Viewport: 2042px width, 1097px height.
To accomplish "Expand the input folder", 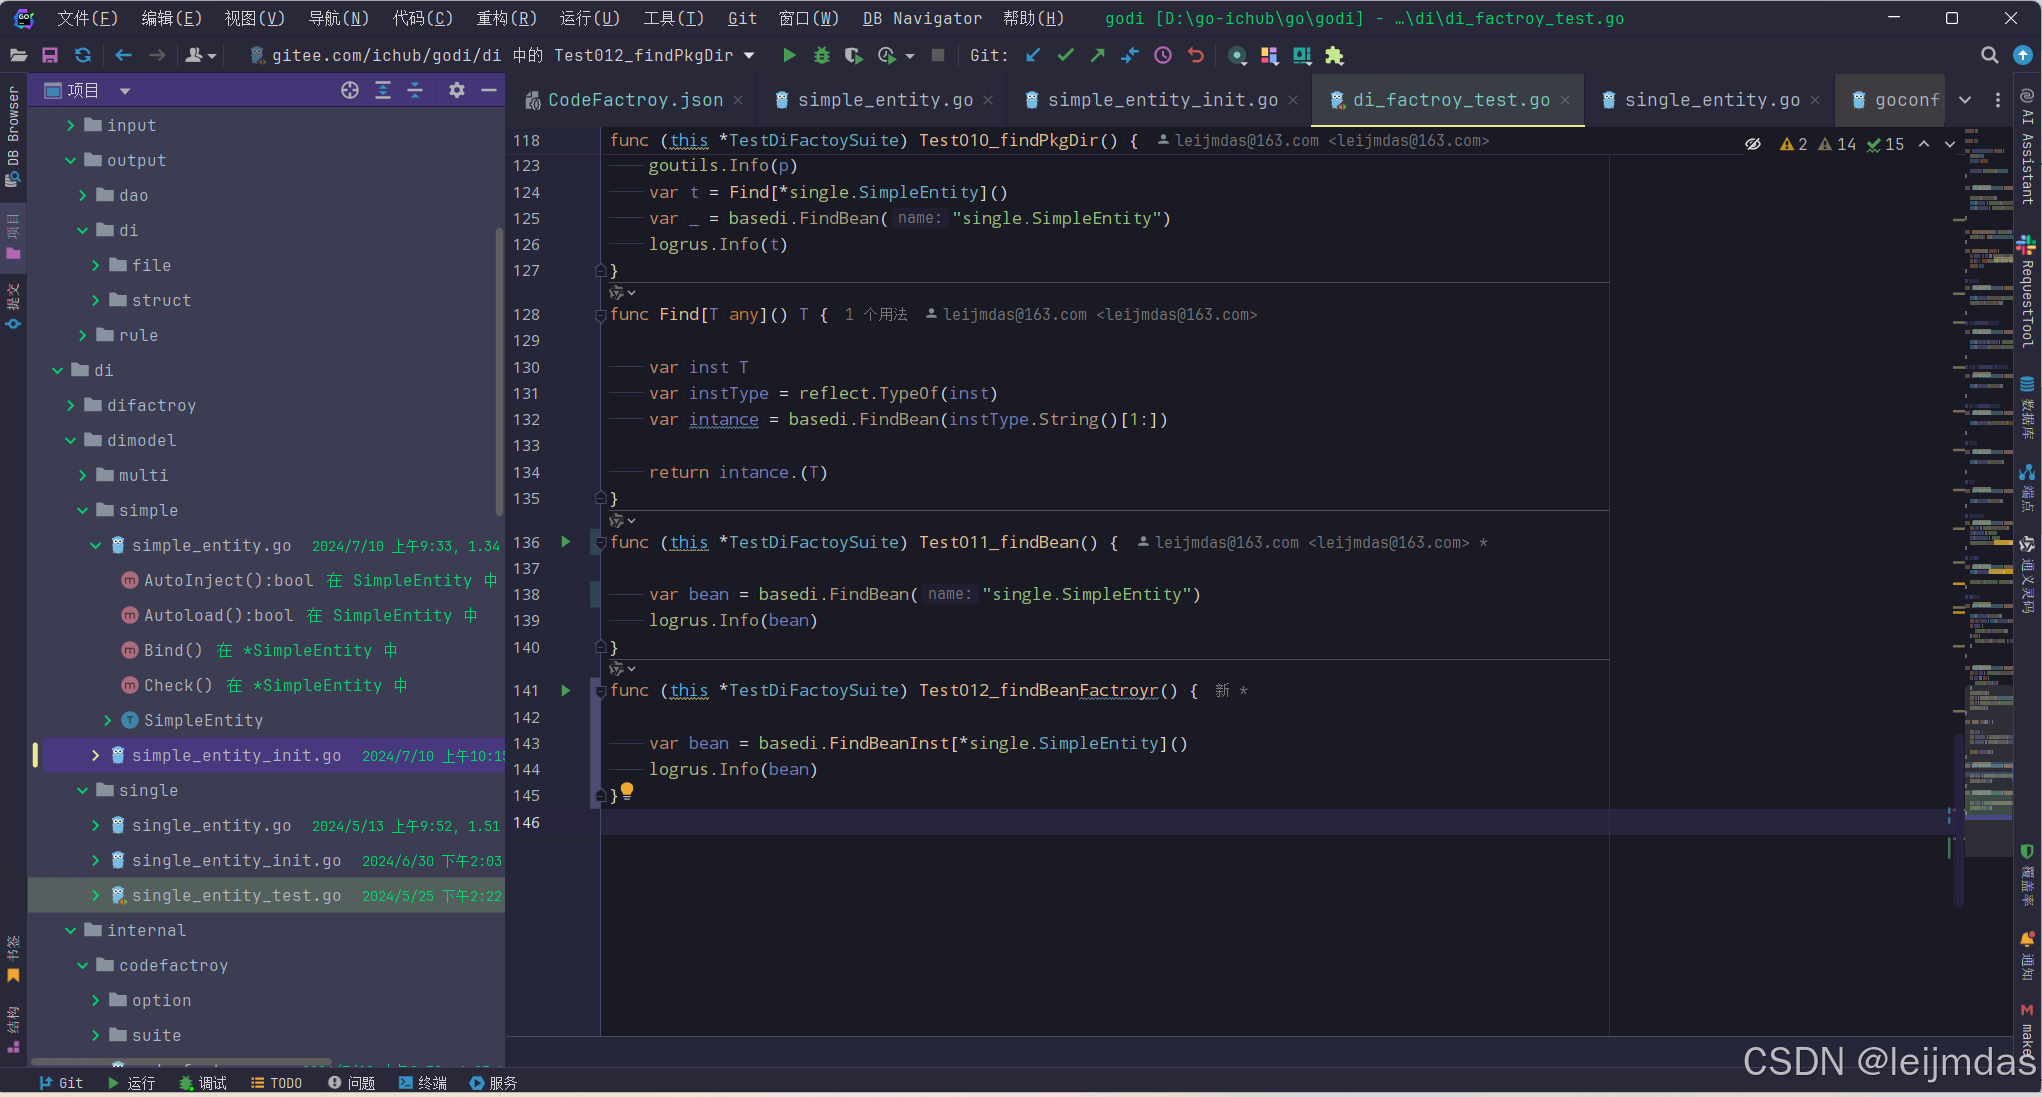I will [x=70, y=125].
